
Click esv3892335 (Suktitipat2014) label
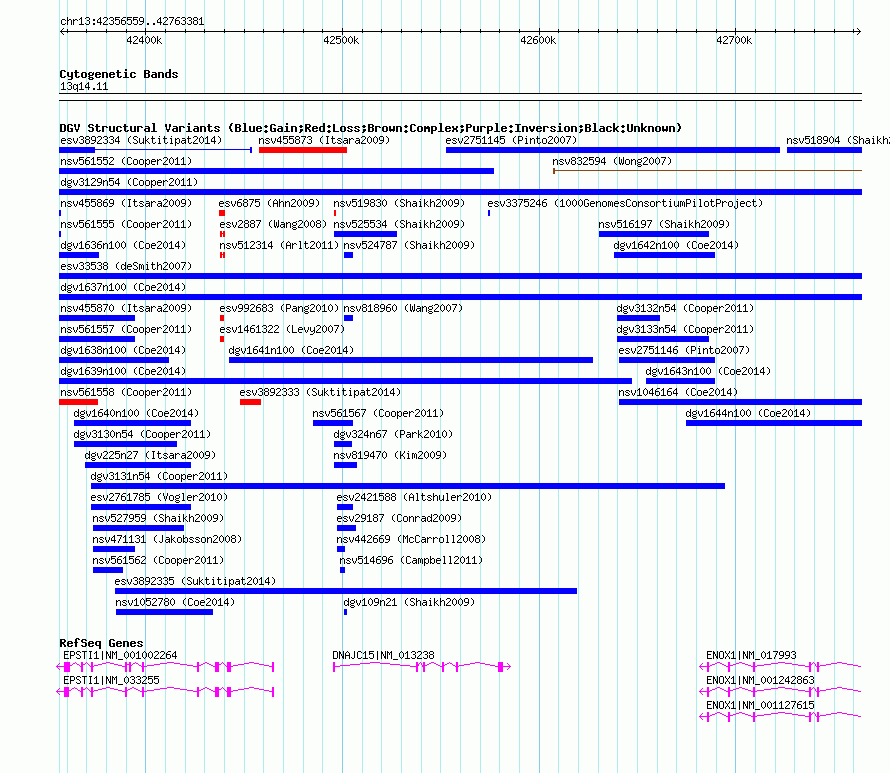point(195,581)
